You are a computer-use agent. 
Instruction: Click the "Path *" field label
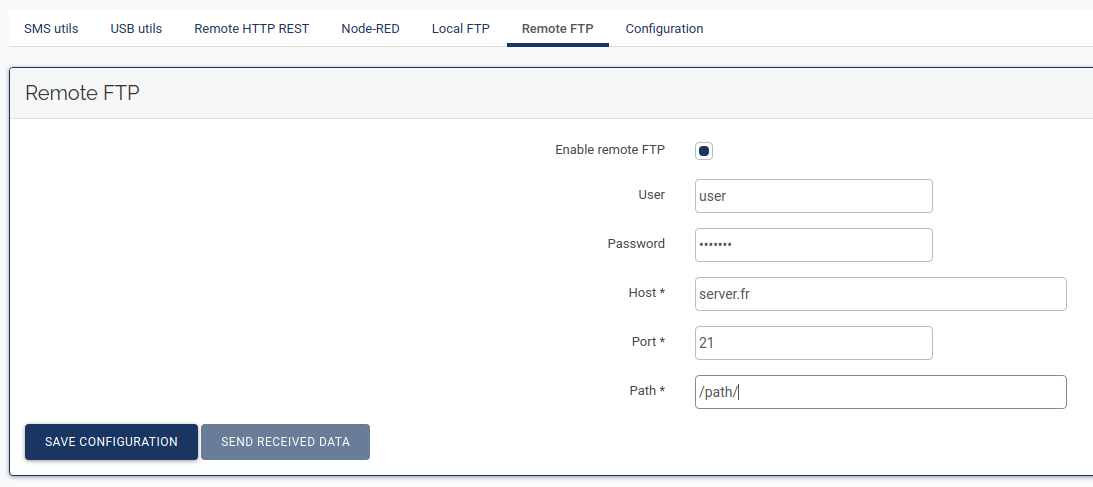pos(641,391)
